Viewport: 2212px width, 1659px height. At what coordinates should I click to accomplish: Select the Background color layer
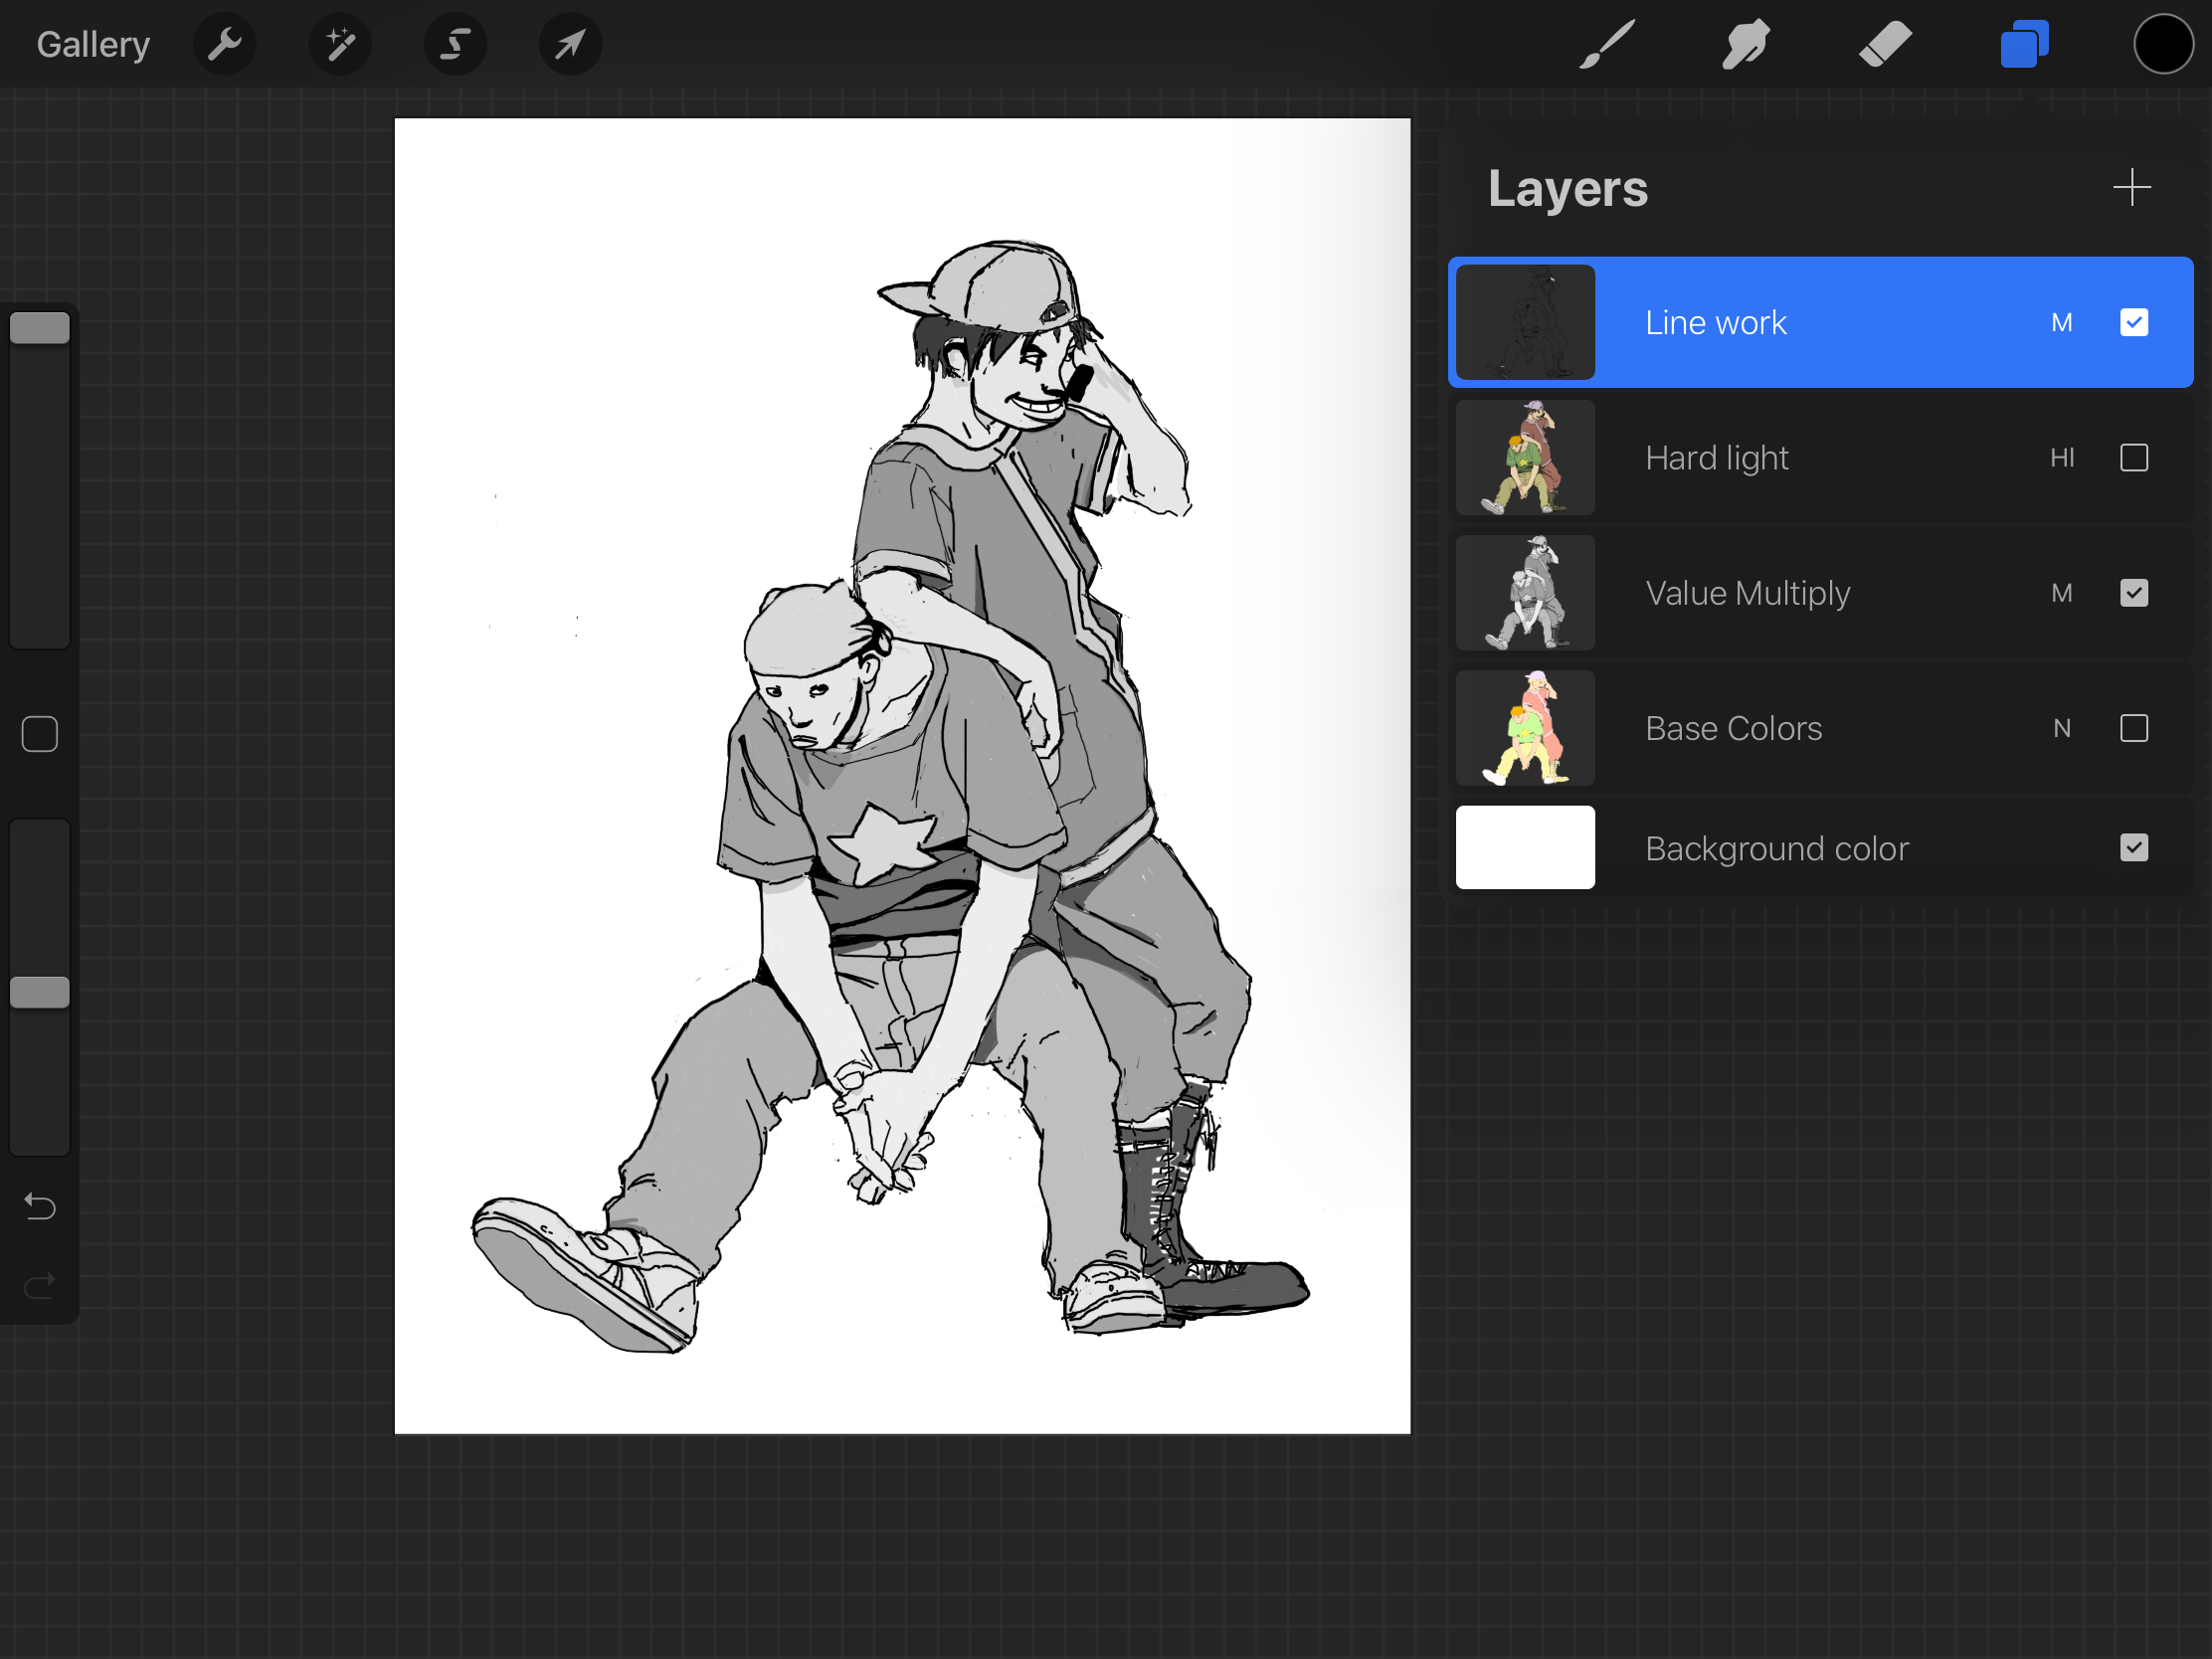(1776, 848)
